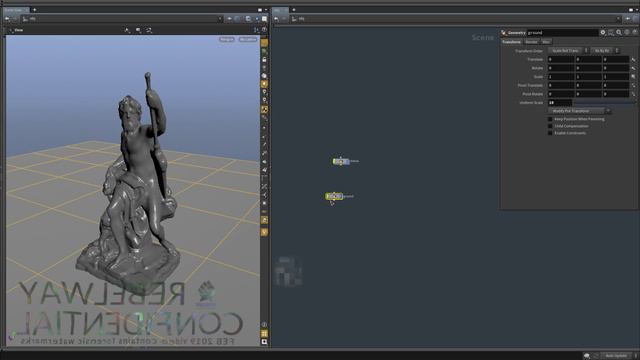Viewport: 640px width, 360px height.
Task: Switch to the Render parameter tab
Action: click(531, 42)
